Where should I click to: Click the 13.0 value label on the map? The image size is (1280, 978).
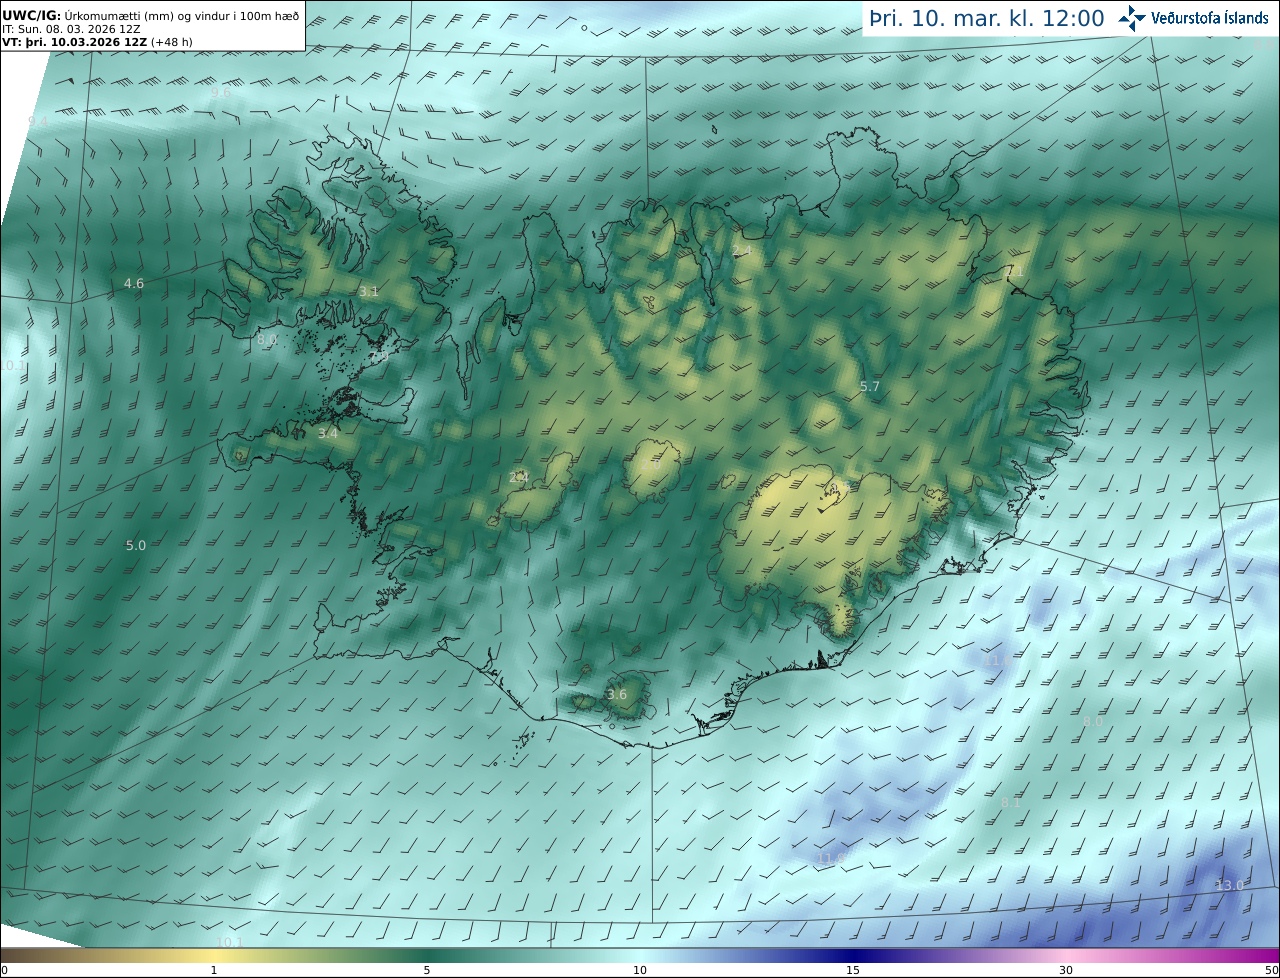point(1230,886)
